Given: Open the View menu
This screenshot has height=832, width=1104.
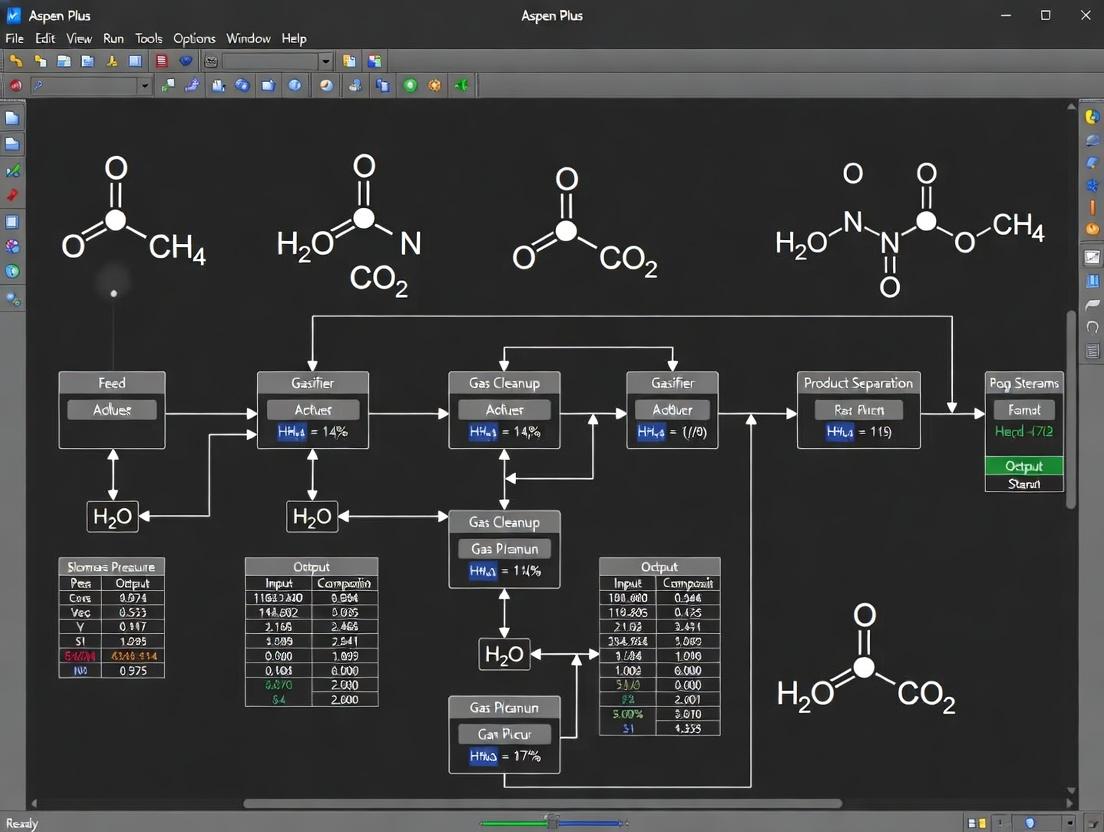Looking at the screenshot, I should click(79, 38).
